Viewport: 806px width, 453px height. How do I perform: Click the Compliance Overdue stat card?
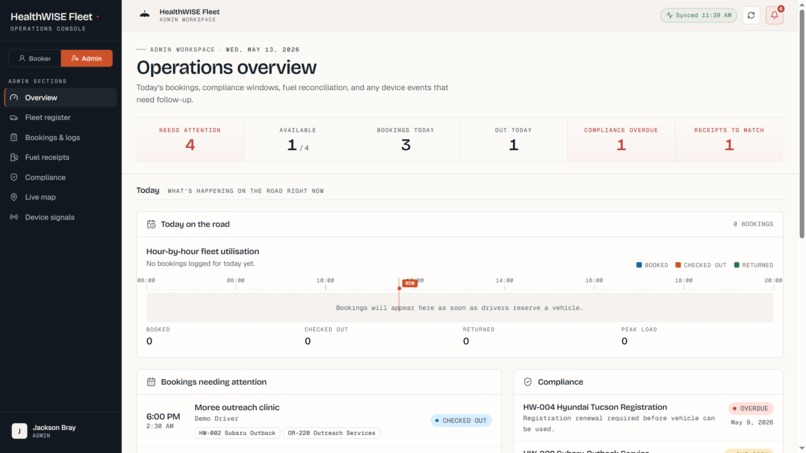(x=621, y=140)
